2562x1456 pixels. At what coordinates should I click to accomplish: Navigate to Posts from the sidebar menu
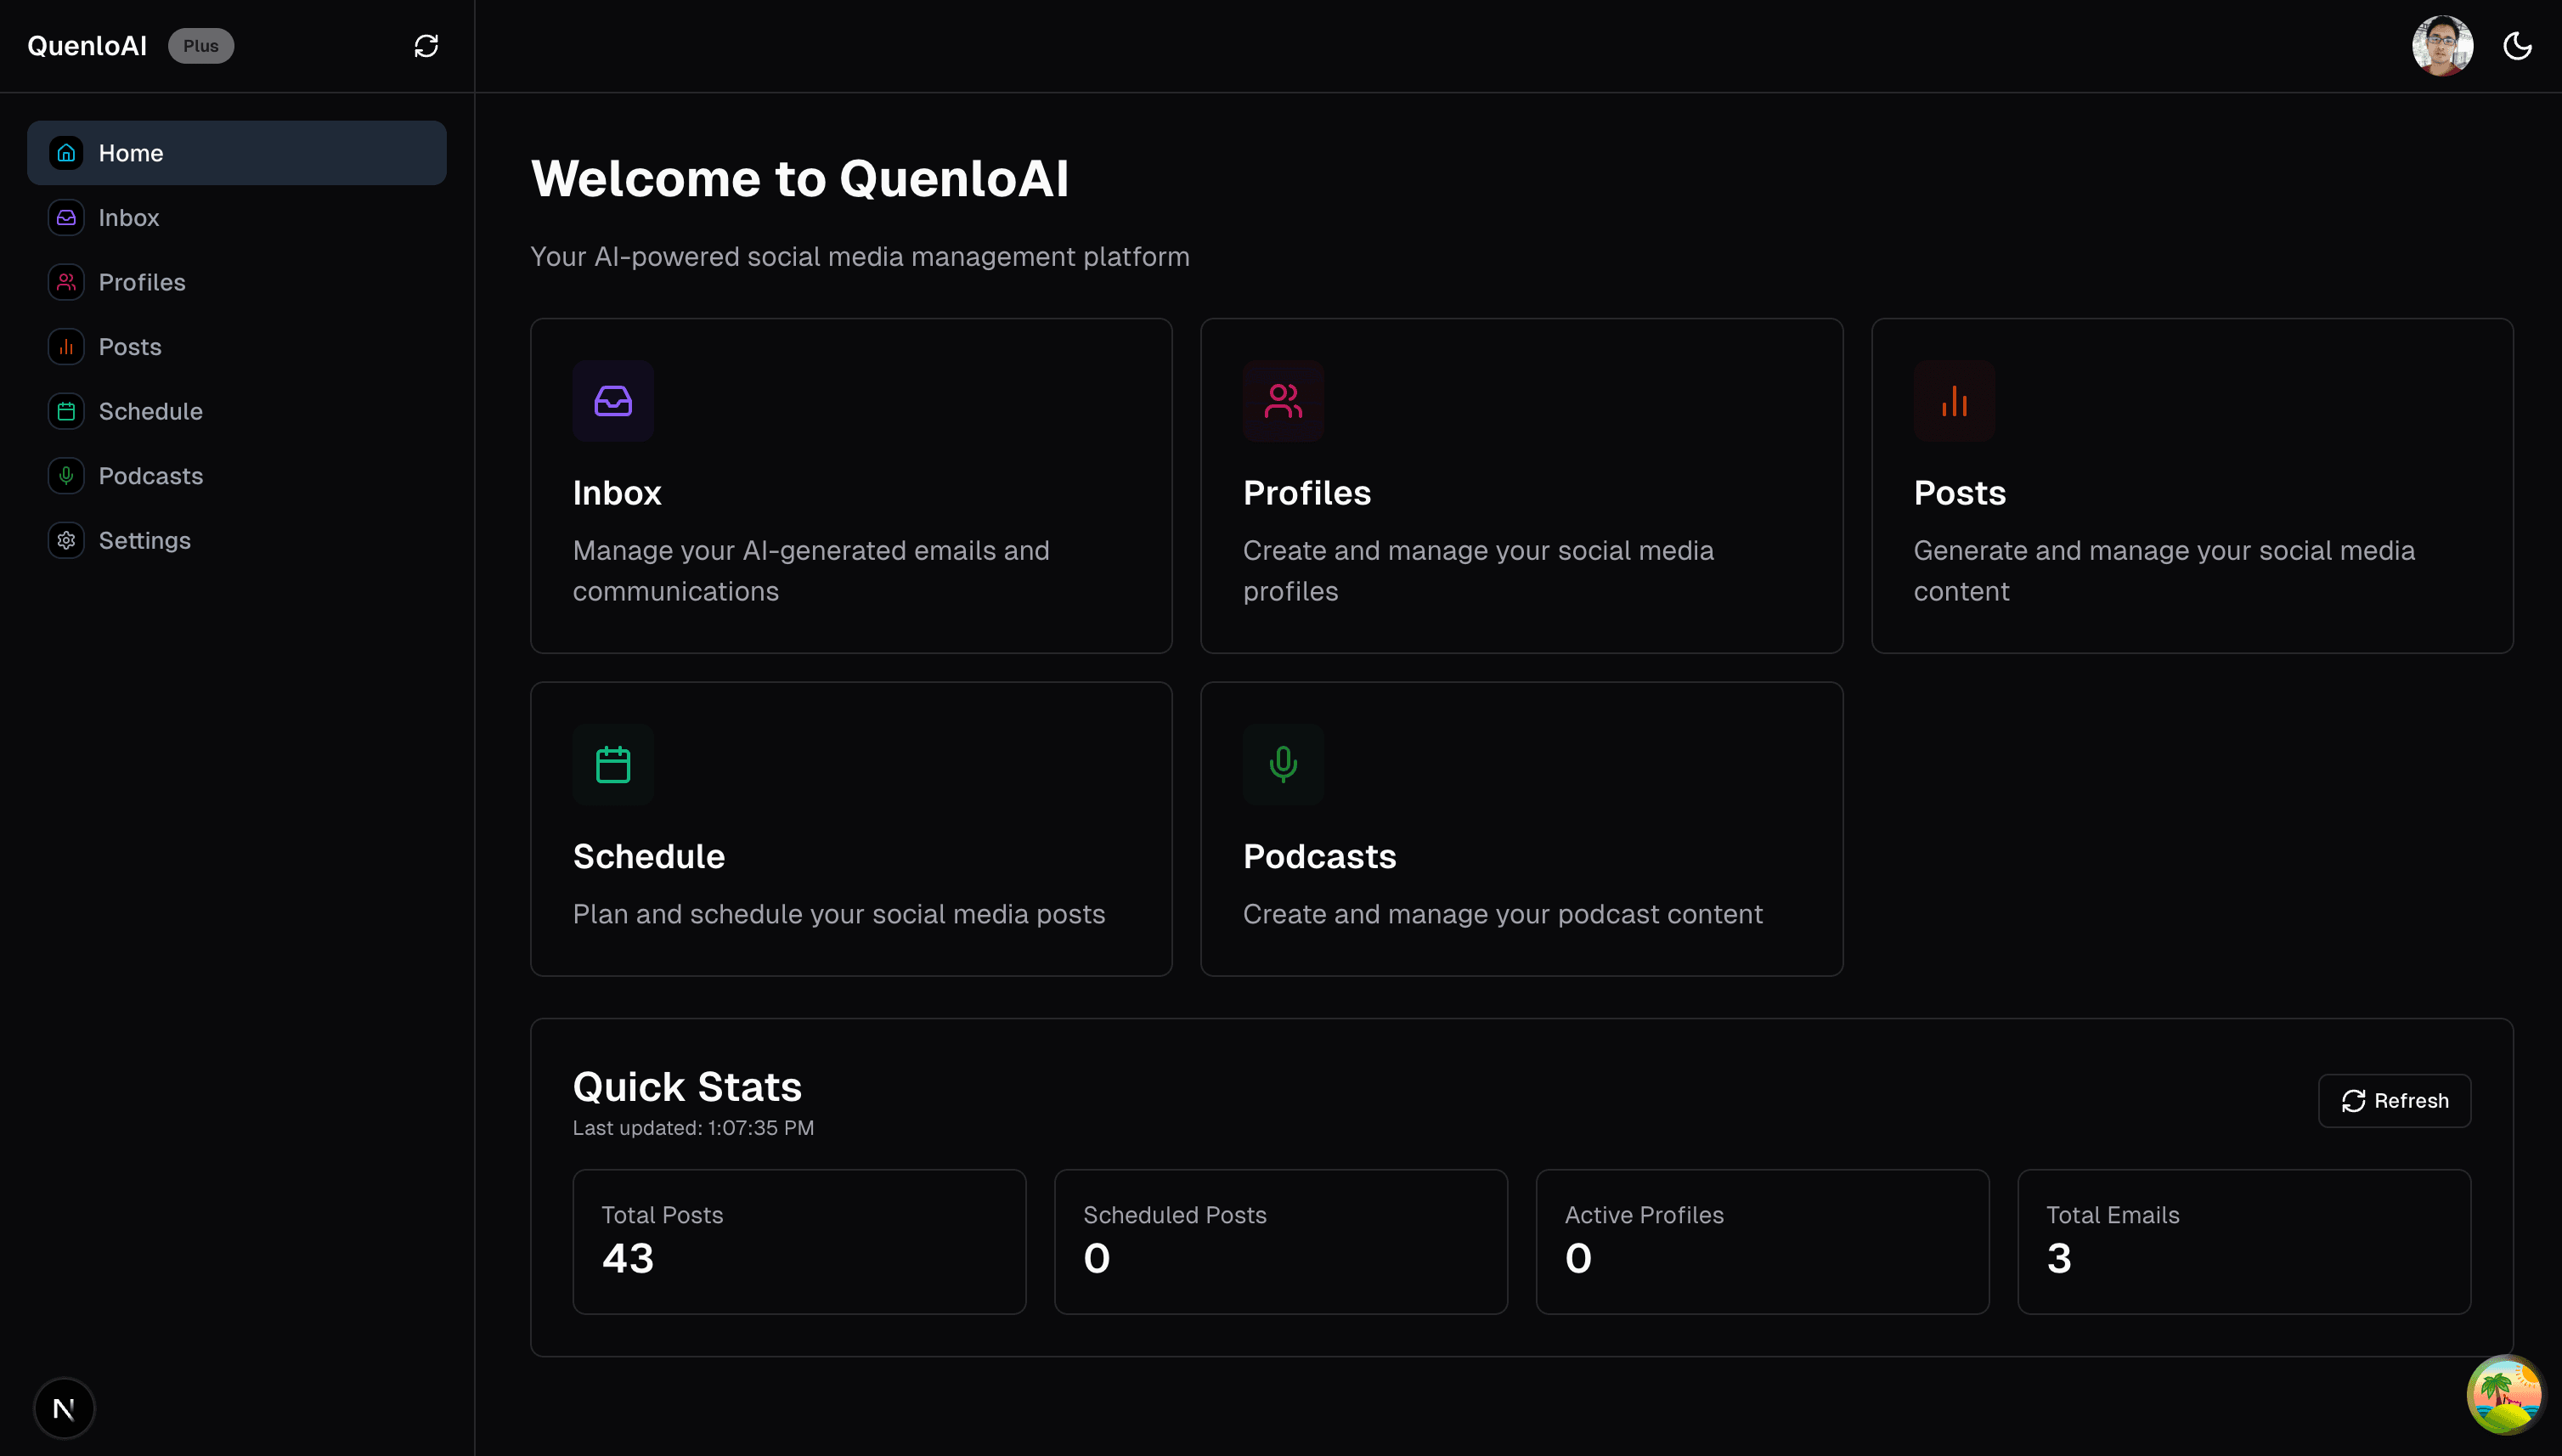point(130,346)
